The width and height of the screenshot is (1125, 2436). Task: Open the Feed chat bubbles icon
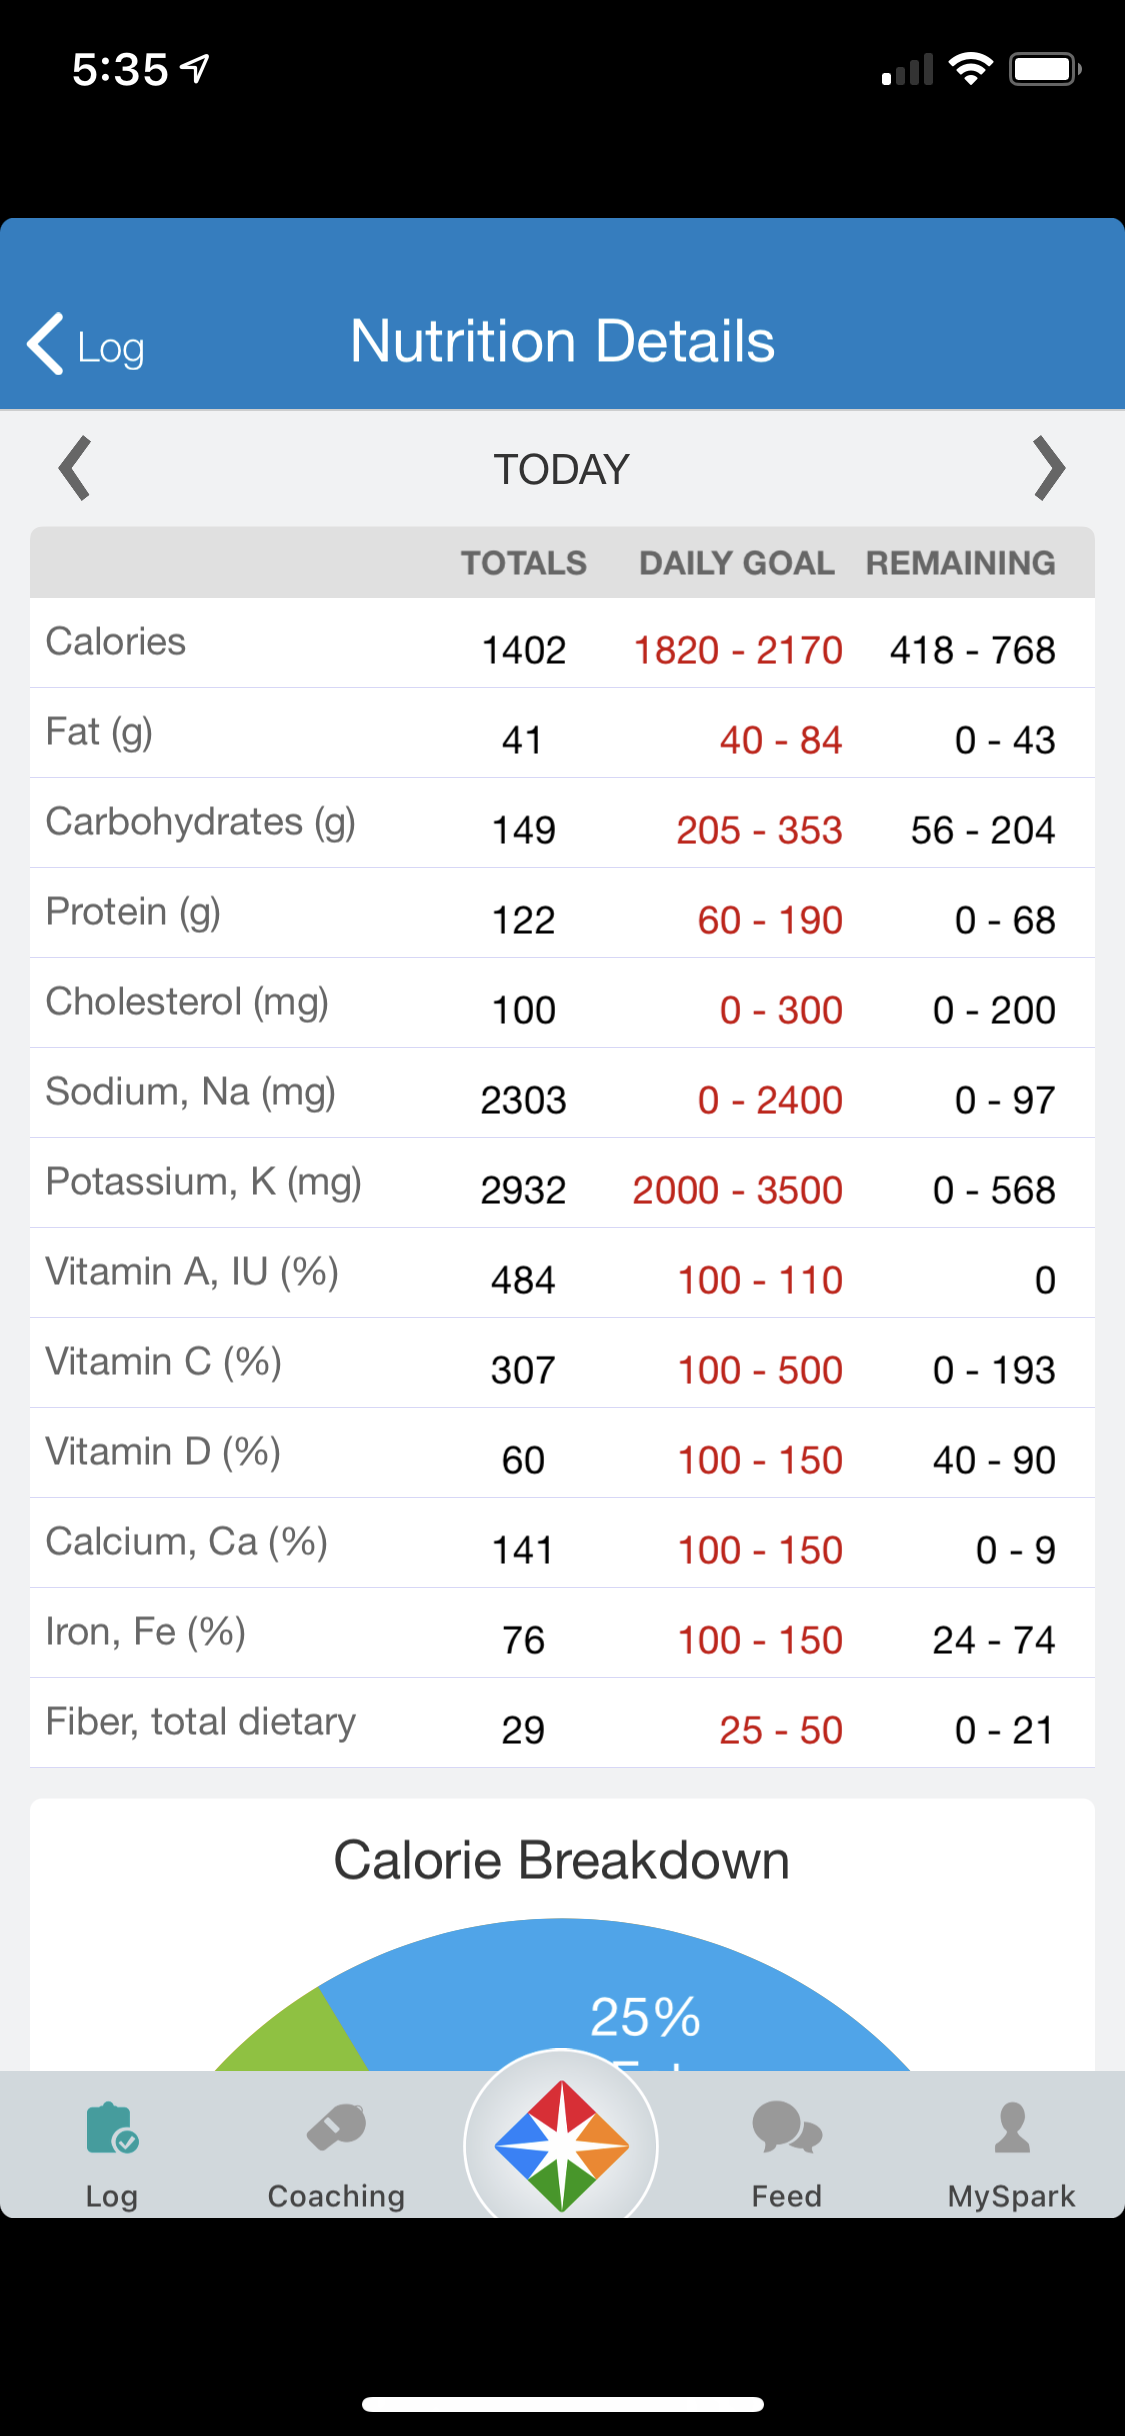(x=787, y=2127)
